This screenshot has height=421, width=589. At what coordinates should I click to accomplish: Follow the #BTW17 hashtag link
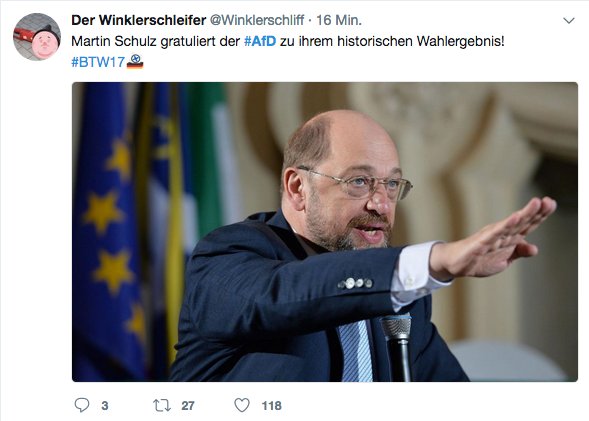pos(98,62)
